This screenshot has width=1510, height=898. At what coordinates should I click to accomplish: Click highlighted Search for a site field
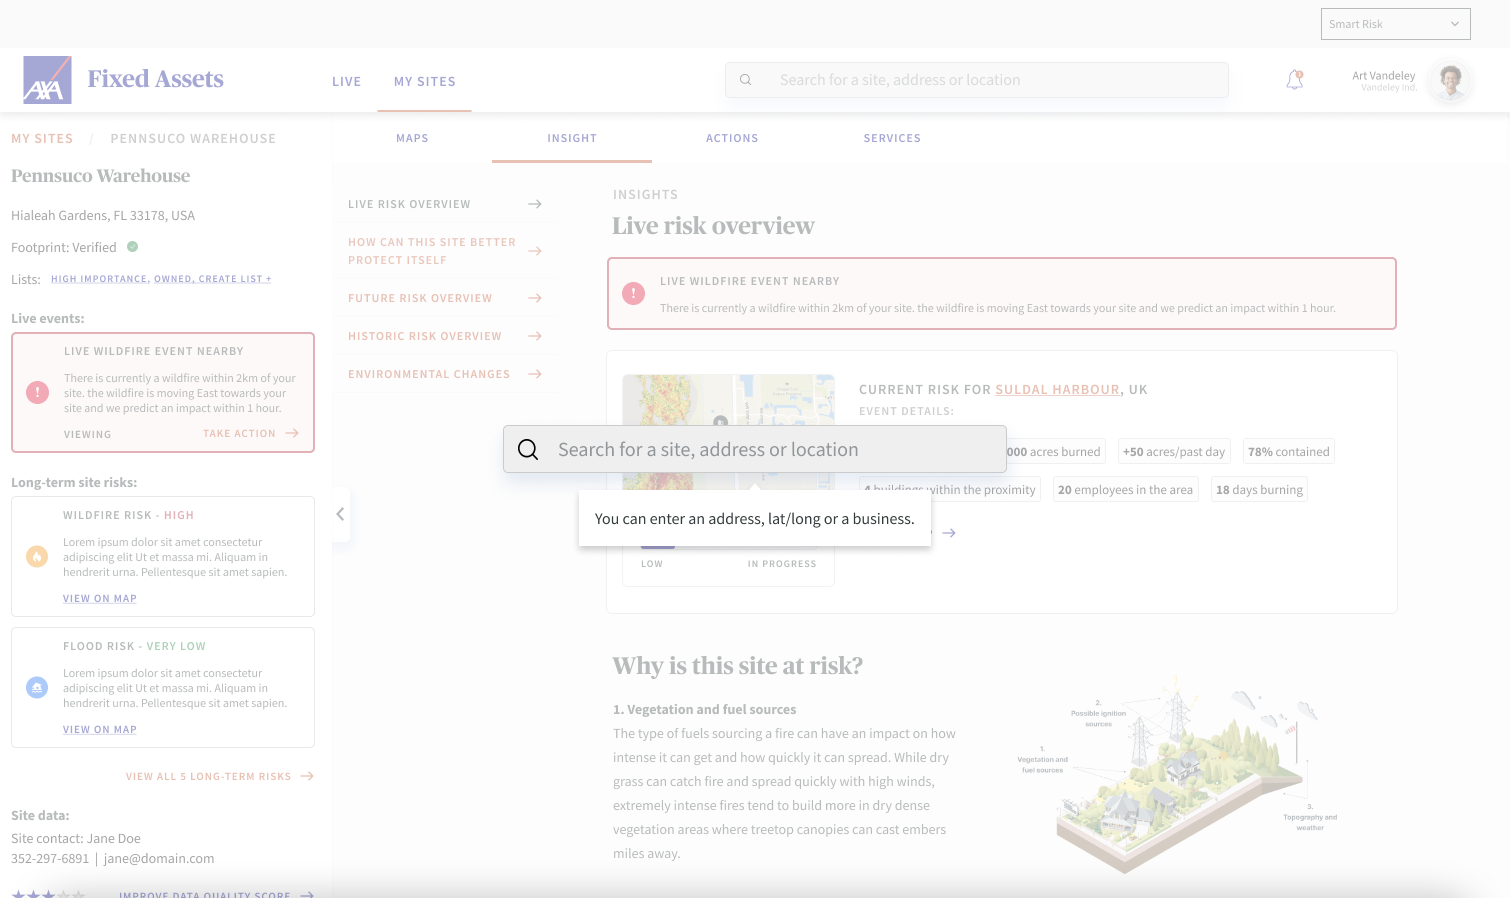click(x=755, y=449)
